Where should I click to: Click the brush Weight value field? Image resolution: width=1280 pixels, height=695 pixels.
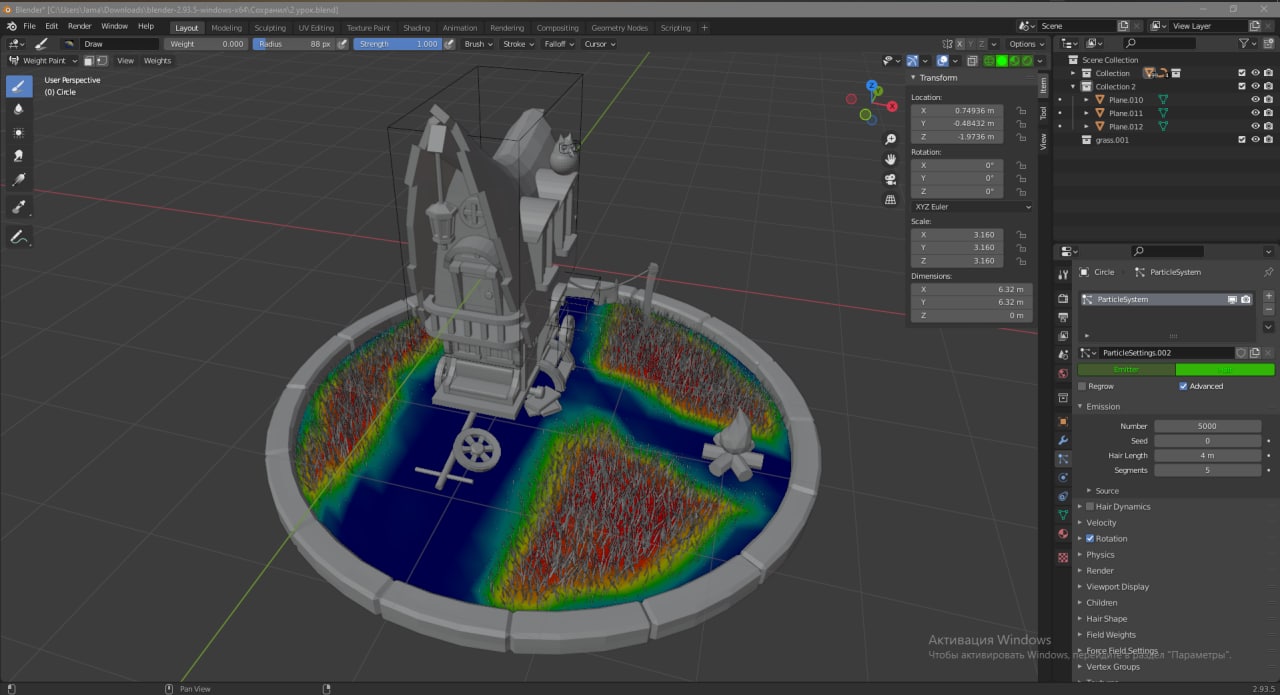206,44
